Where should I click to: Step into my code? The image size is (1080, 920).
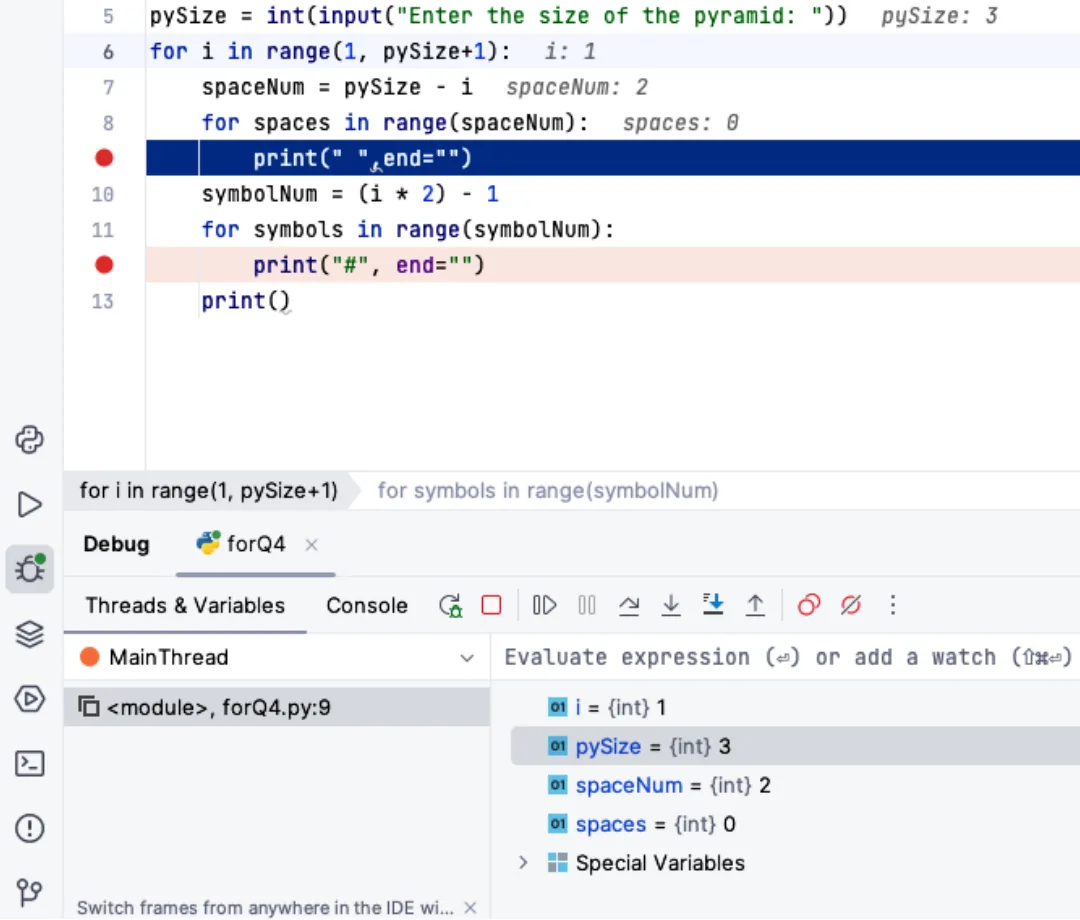point(713,605)
